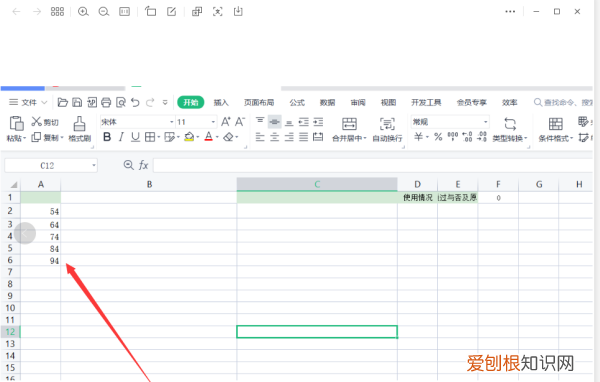
Task: Decrease font size with A-
Action: pyautogui.click(x=240, y=122)
